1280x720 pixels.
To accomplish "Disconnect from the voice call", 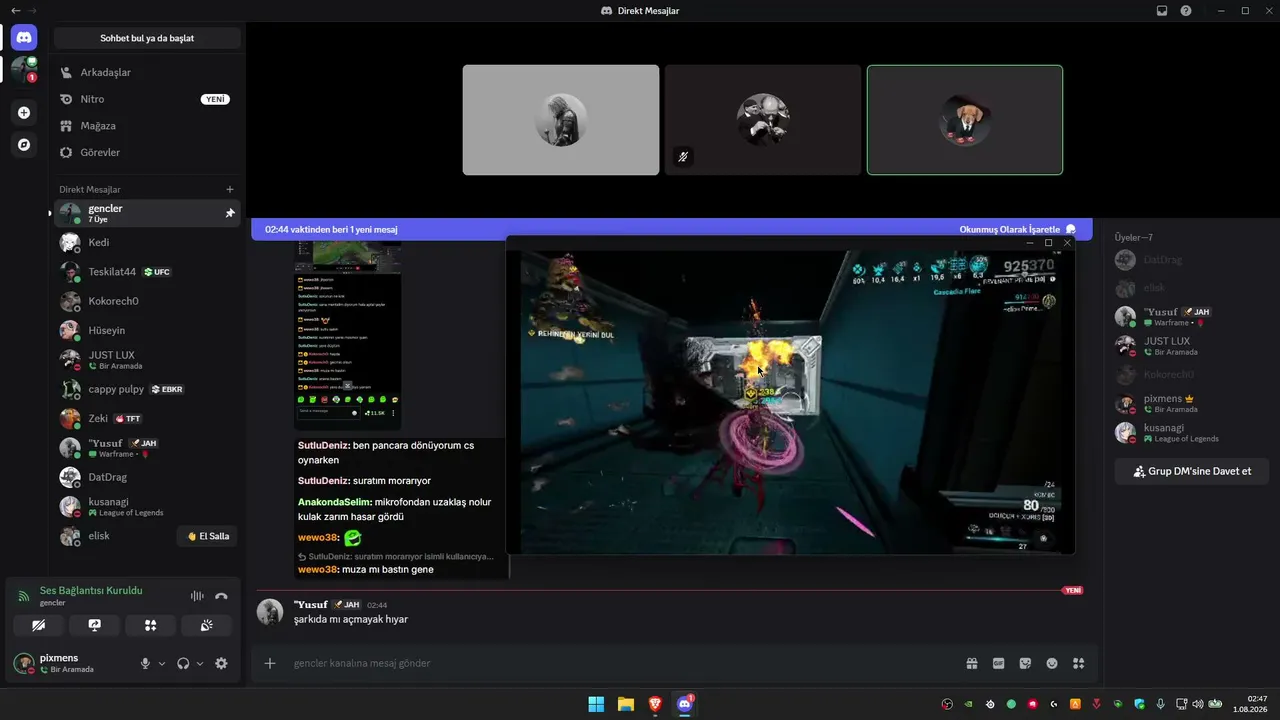I will pos(221,596).
